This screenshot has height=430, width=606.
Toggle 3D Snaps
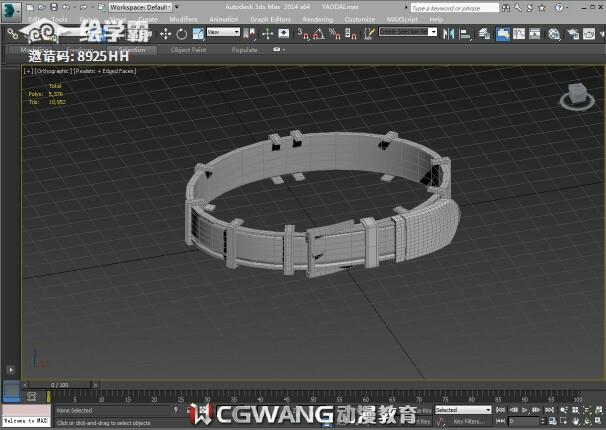(x=303, y=34)
